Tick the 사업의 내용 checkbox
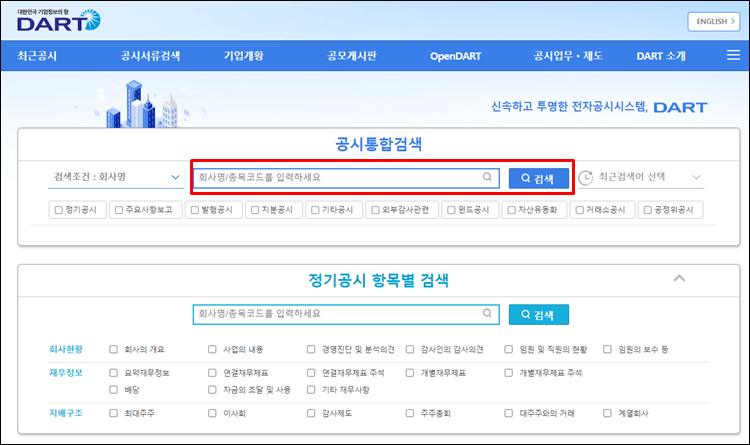Image resolution: width=750 pixels, height=445 pixels. 212,349
